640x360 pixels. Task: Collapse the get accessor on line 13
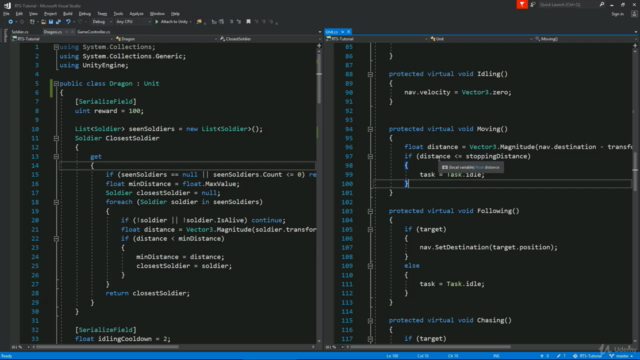pyautogui.click(x=56, y=156)
